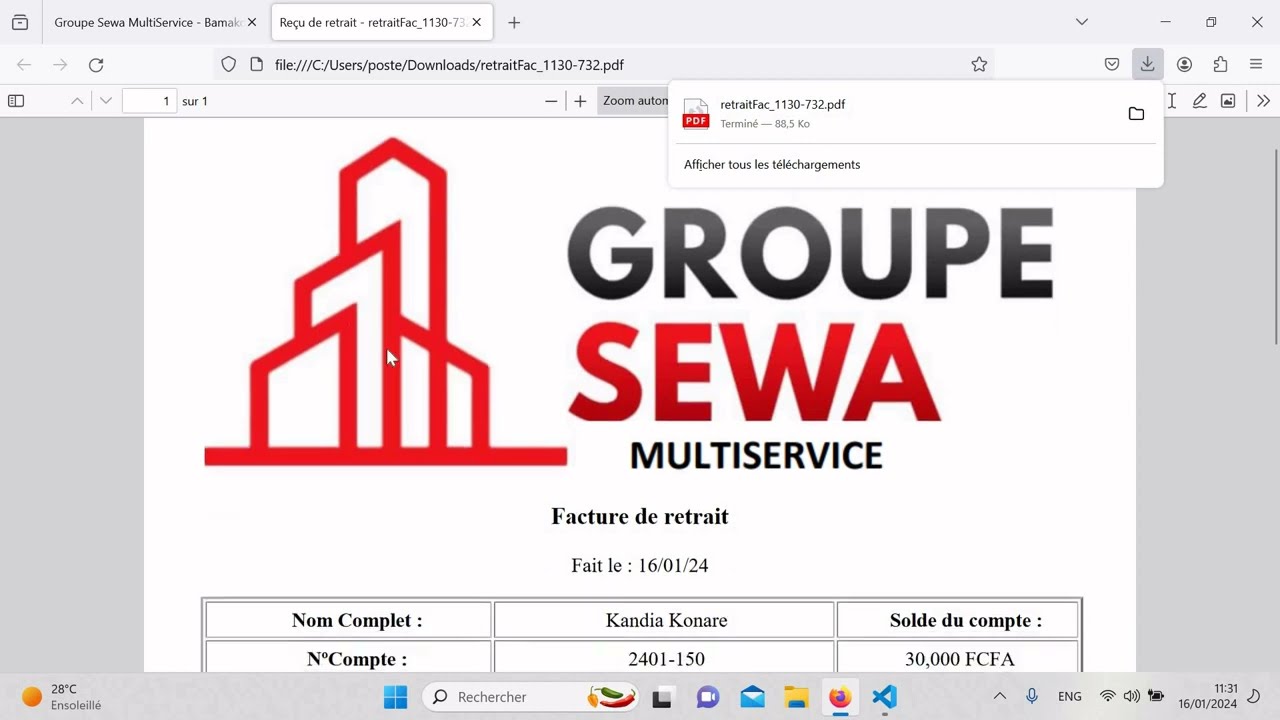Click the microphone tray icon
The width and height of the screenshot is (1280, 720).
[1032, 696]
